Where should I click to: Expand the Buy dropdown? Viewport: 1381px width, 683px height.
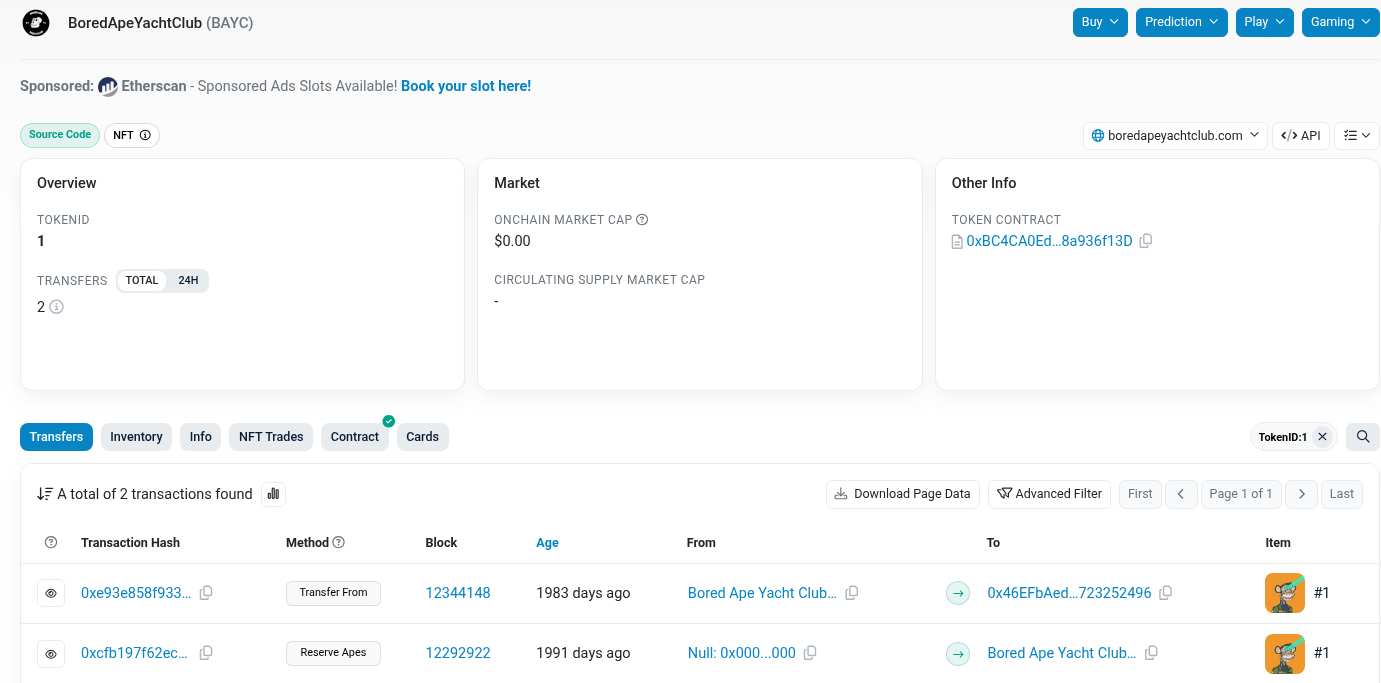click(x=1100, y=22)
